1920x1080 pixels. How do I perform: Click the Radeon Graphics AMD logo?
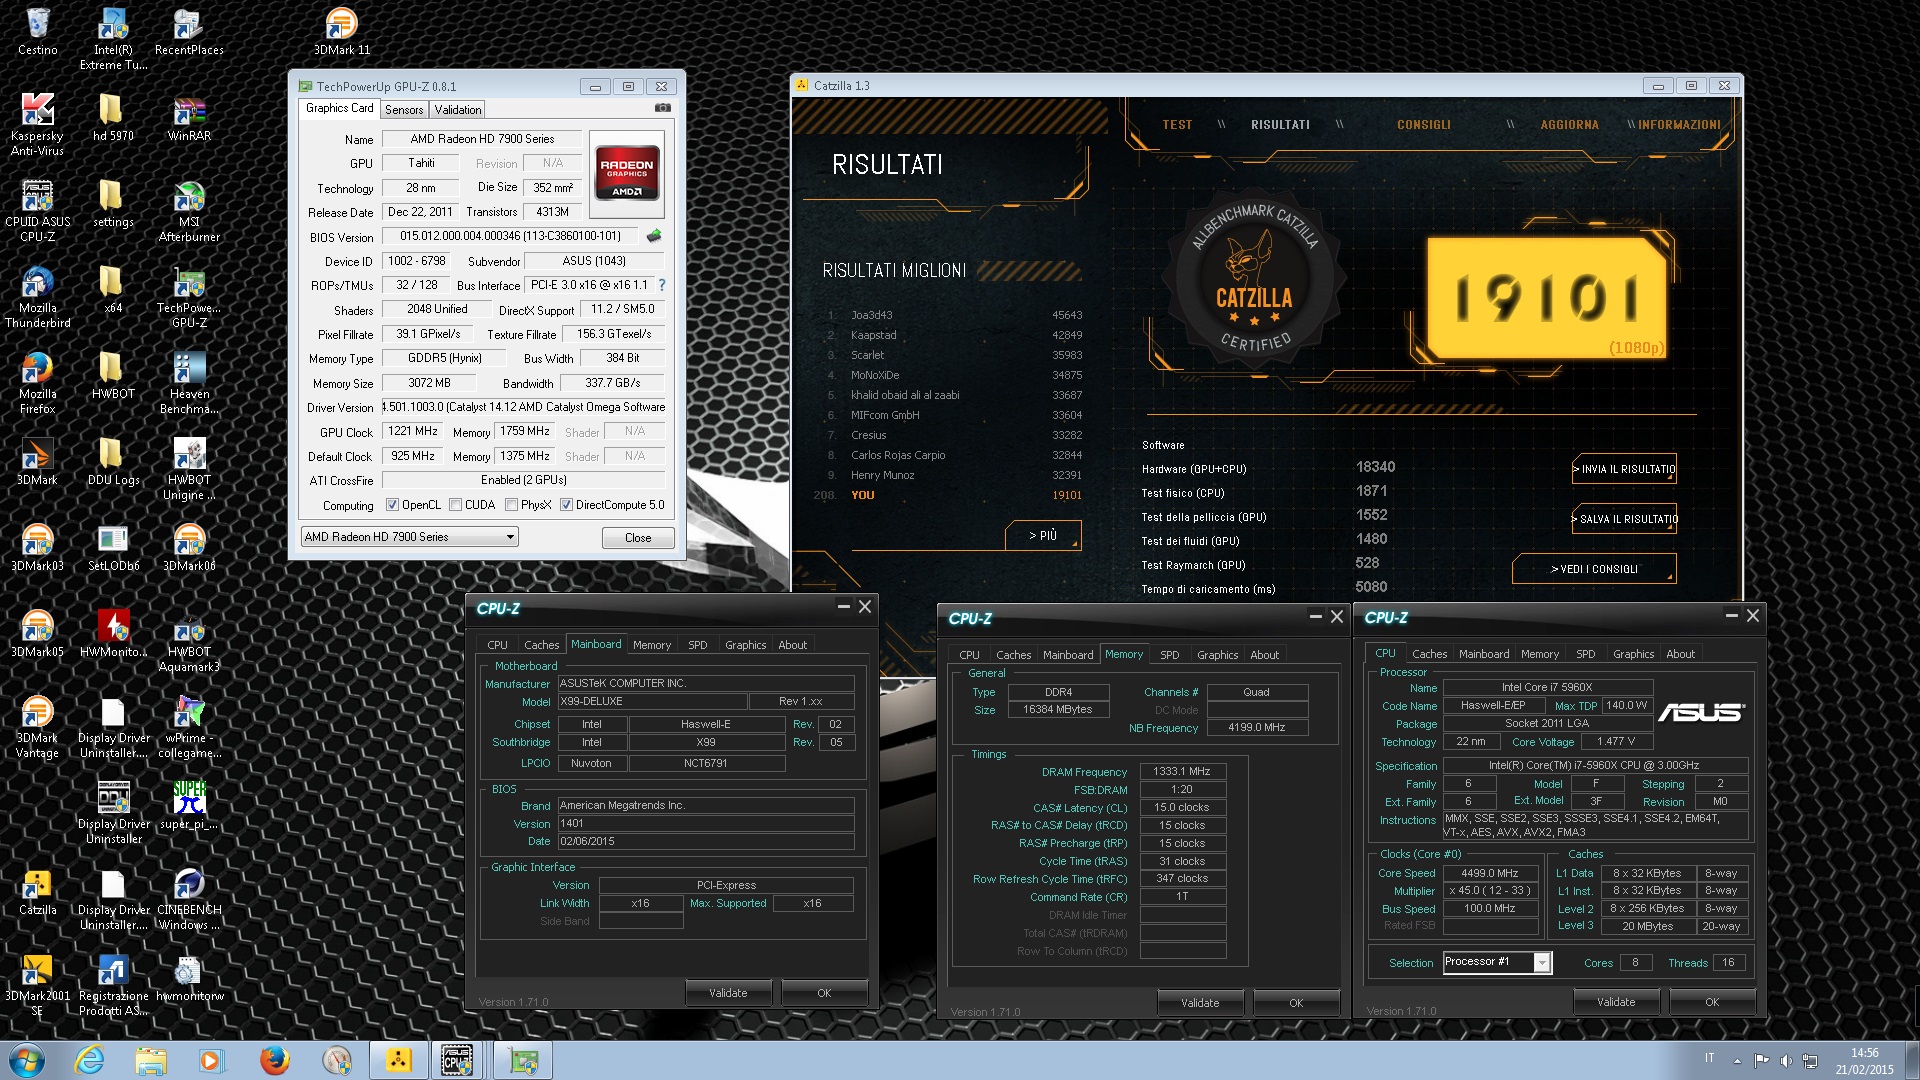pos(627,174)
